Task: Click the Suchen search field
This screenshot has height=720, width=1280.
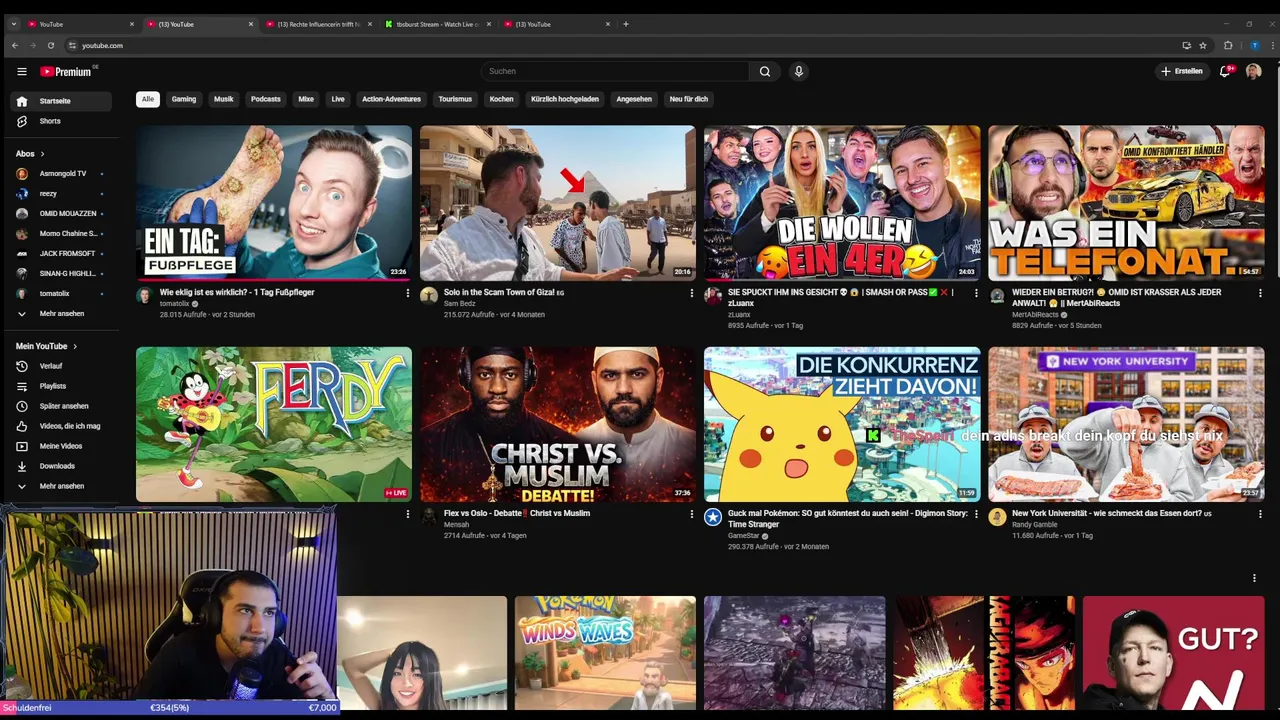Action: click(x=615, y=71)
